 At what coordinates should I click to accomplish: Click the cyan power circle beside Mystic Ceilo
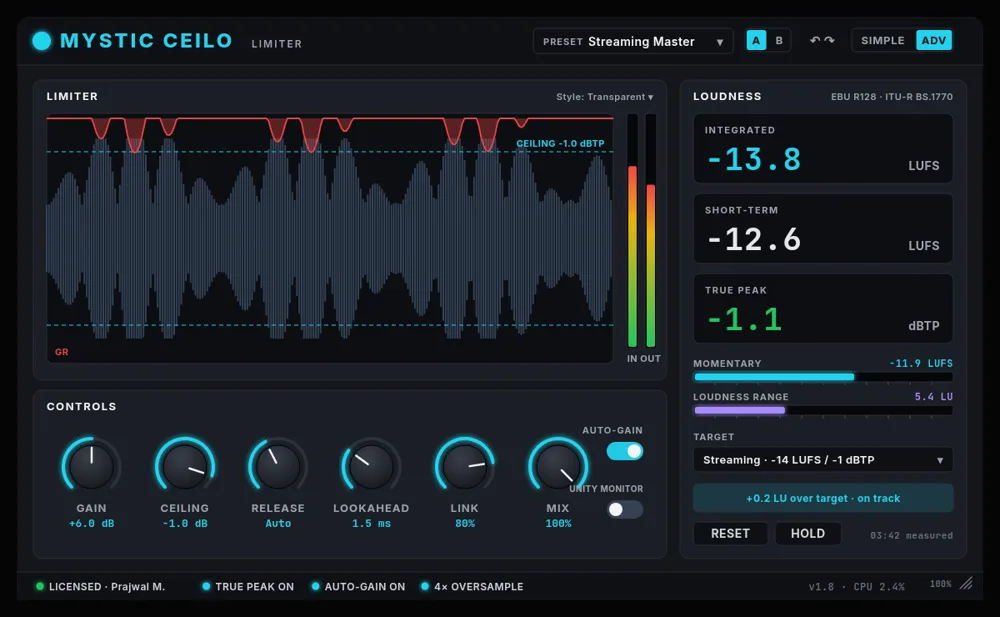tap(41, 41)
